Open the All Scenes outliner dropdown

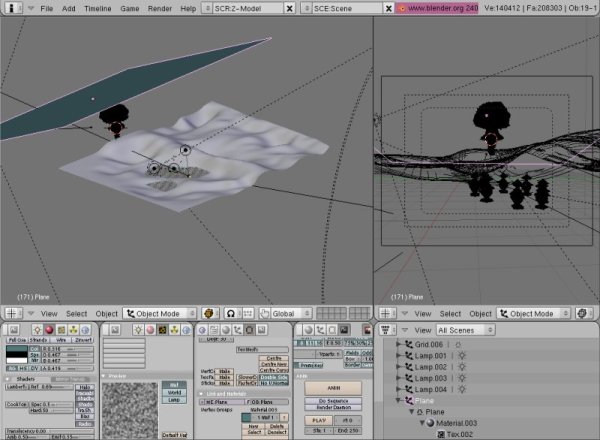coord(465,330)
